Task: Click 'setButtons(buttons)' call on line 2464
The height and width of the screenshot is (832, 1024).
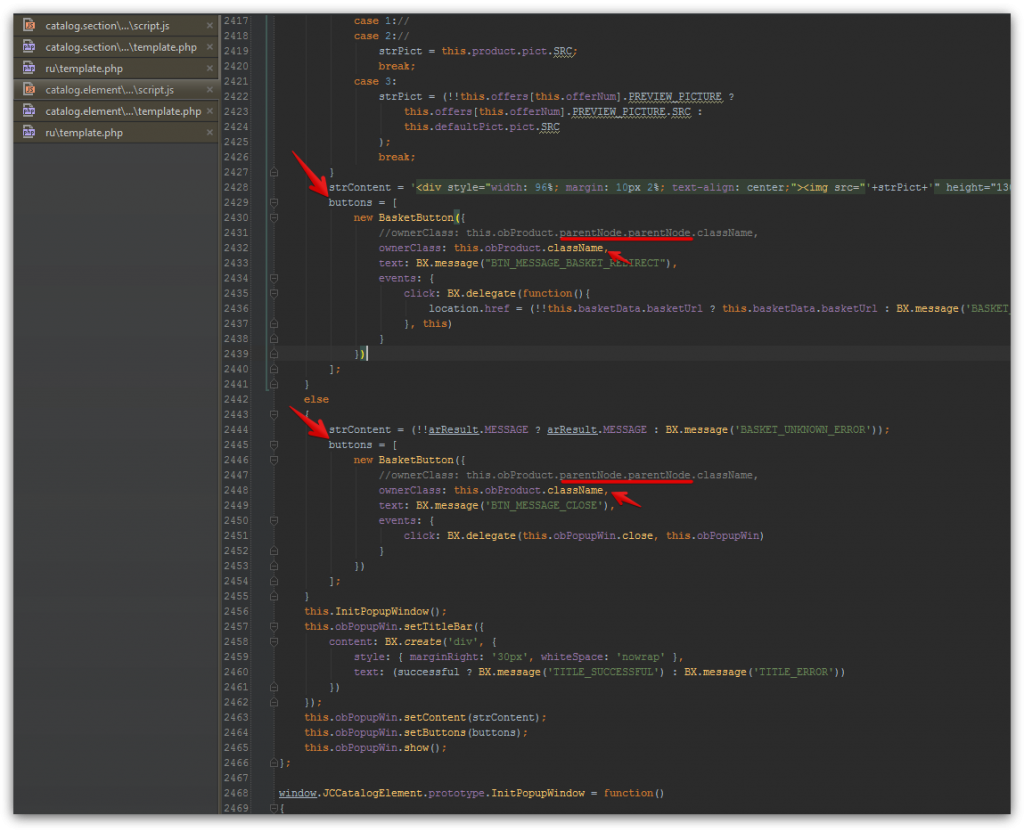Action: tap(463, 733)
